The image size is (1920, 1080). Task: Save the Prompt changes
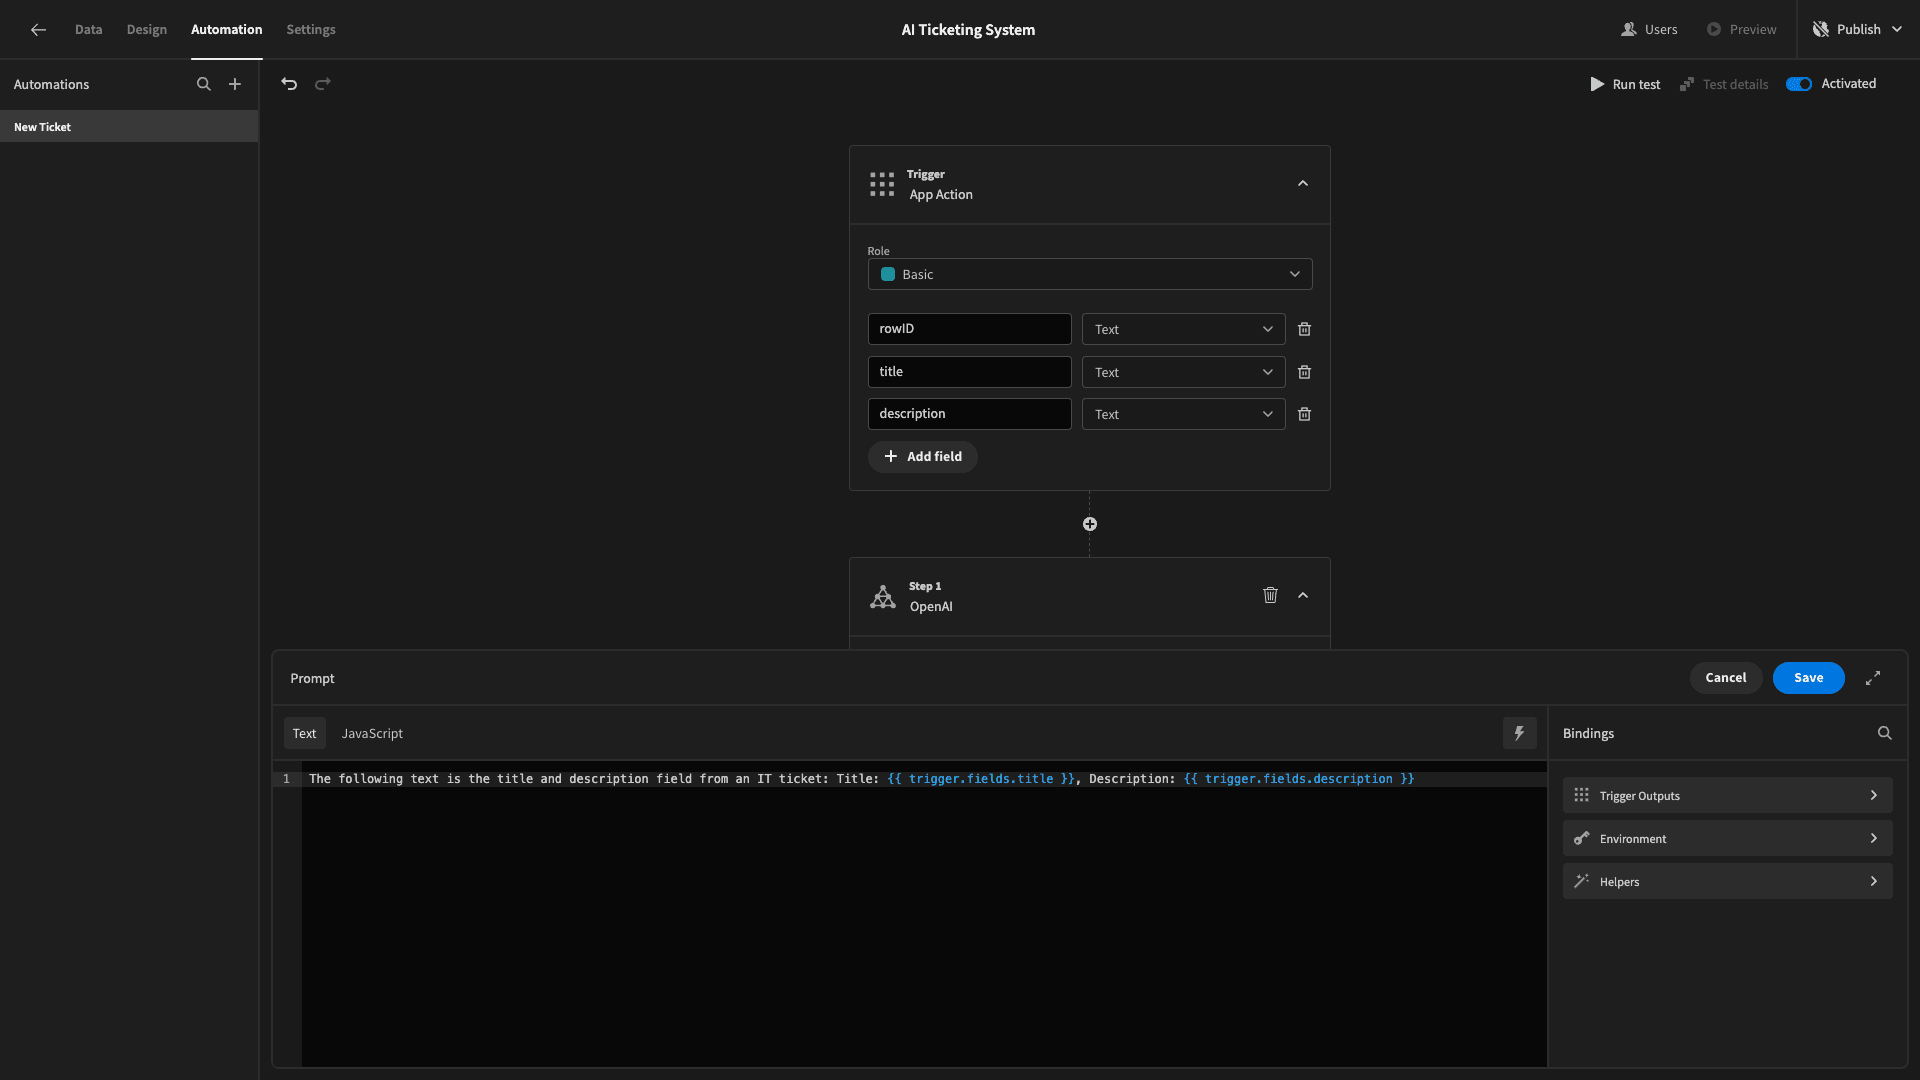tap(1808, 678)
